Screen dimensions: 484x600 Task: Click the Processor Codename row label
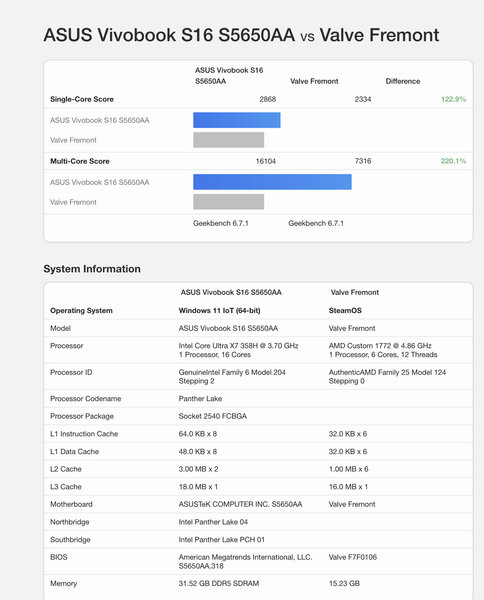[x=85, y=399]
